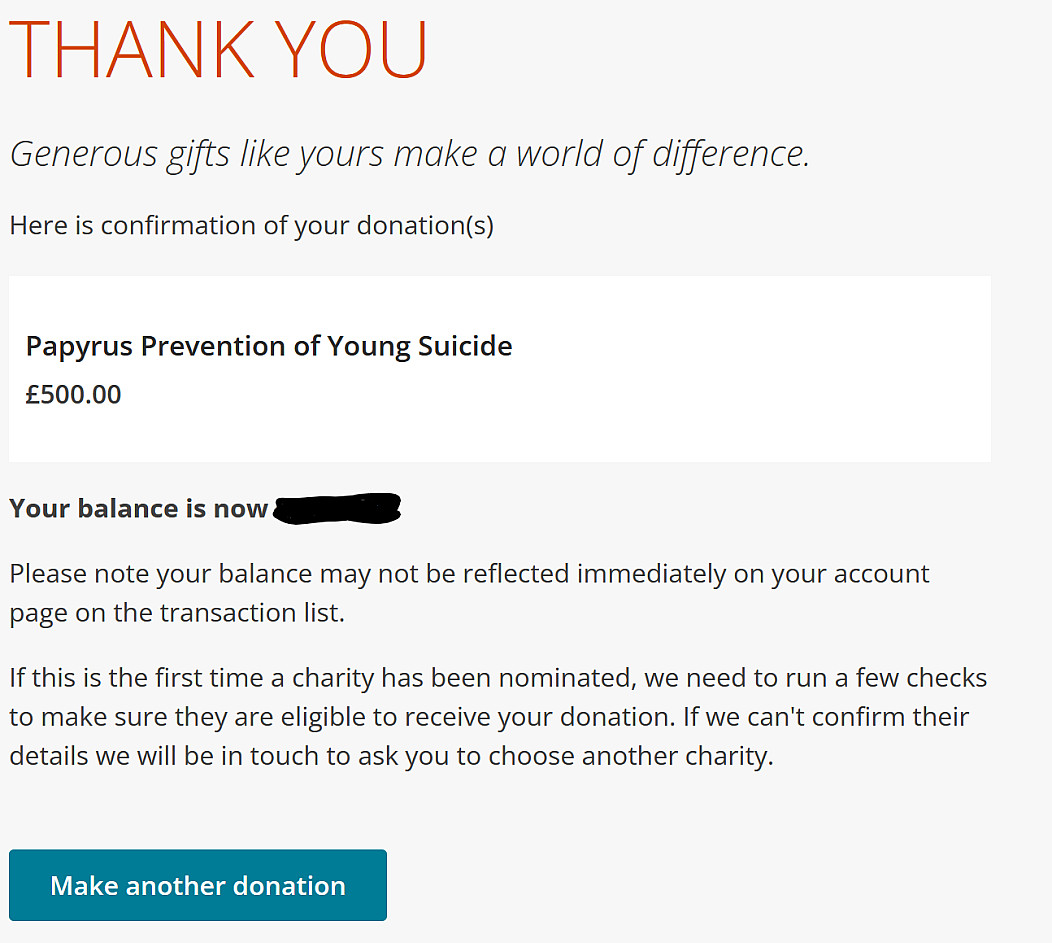The width and height of the screenshot is (1052, 943).
Task: Click the blacked-out balance amount
Action: point(337,508)
